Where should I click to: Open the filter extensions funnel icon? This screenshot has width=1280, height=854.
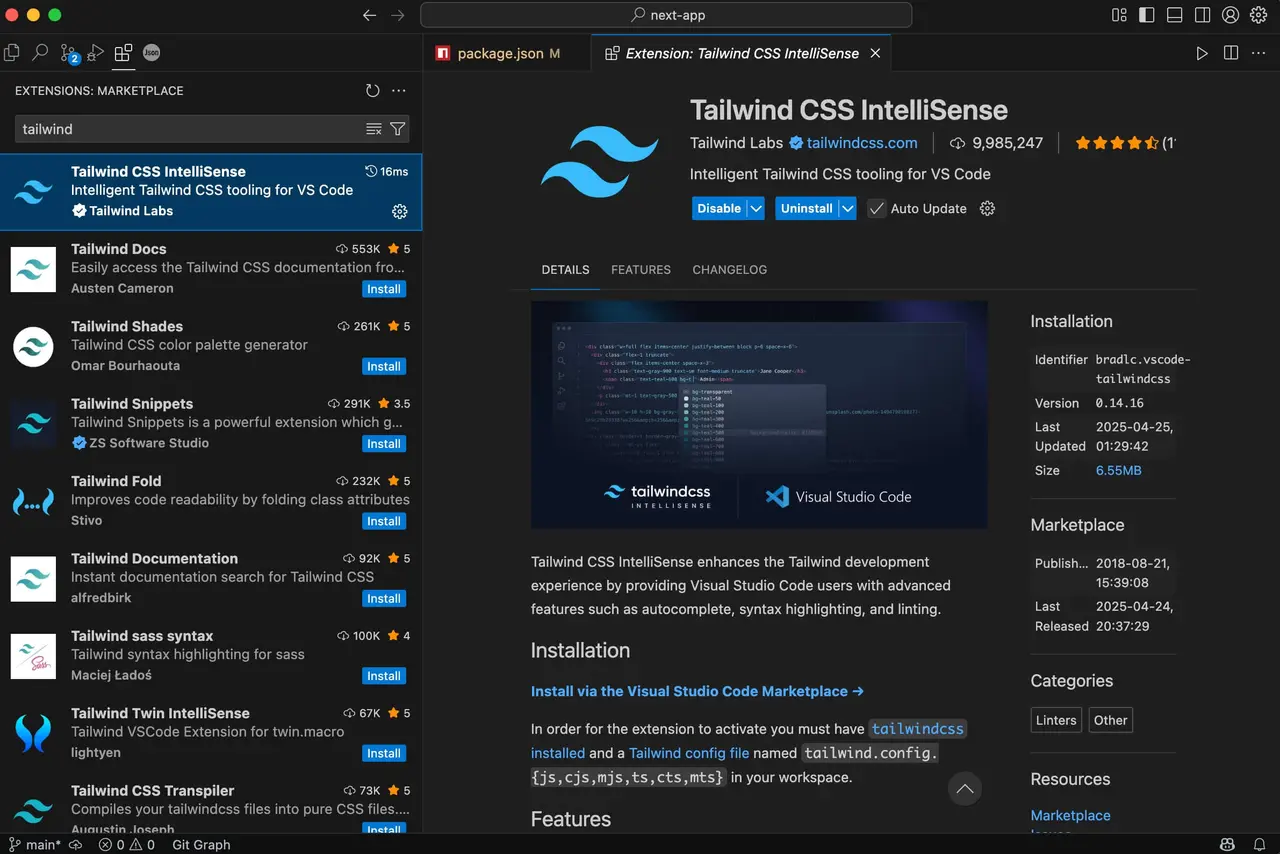pyautogui.click(x=398, y=129)
